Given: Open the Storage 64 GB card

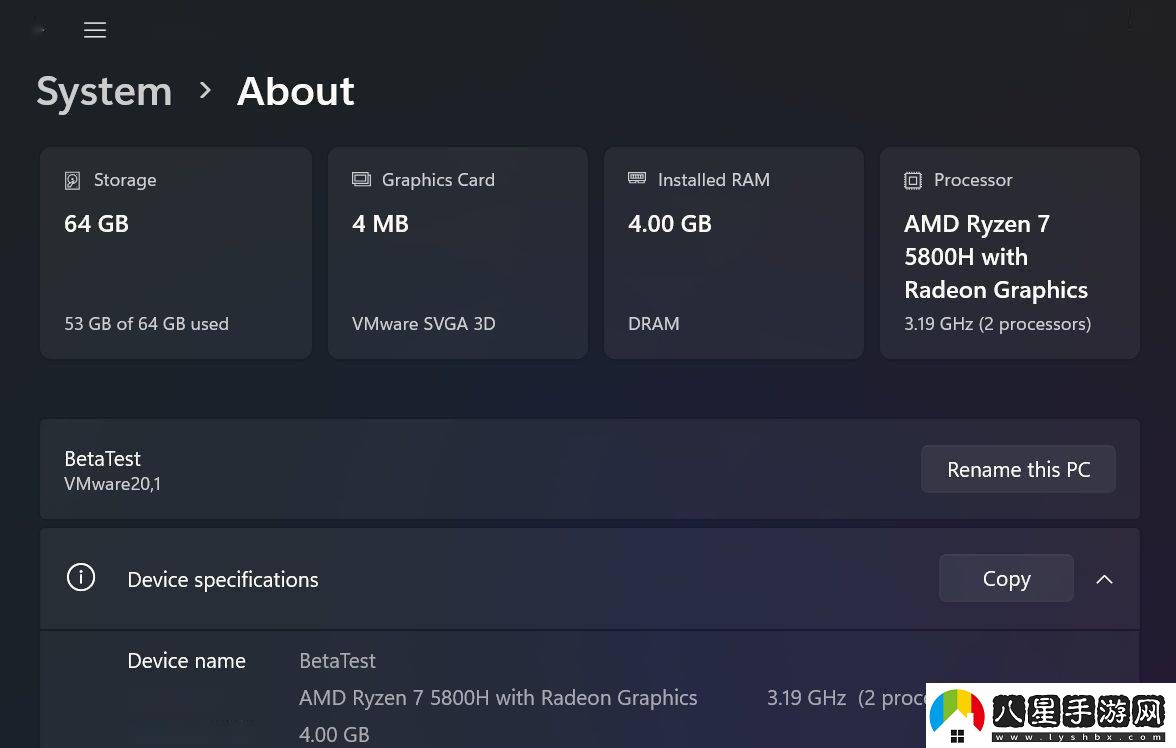Looking at the screenshot, I should (x=176, y=253).
